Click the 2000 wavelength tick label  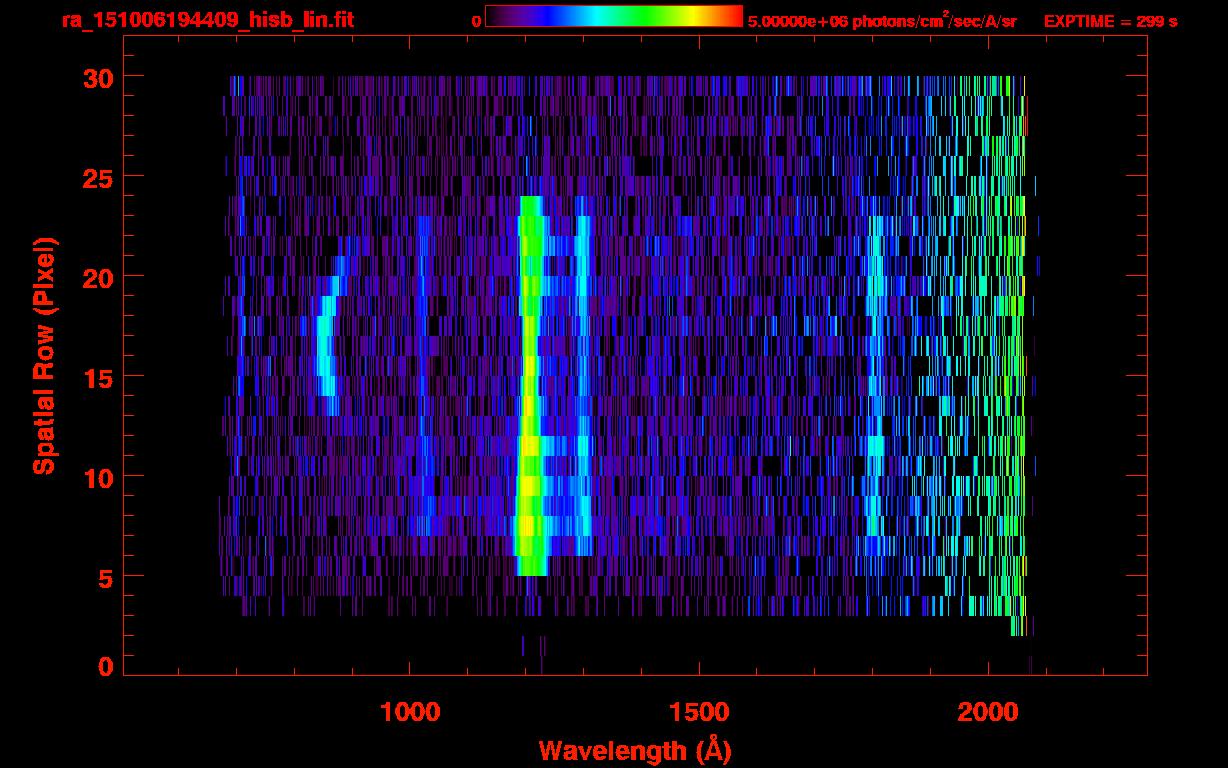[x=987, y=712]
